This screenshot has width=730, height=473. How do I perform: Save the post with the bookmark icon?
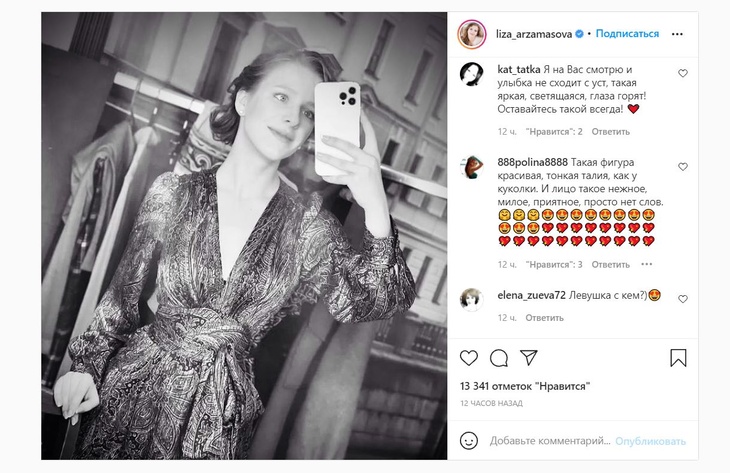coord(678,357)
